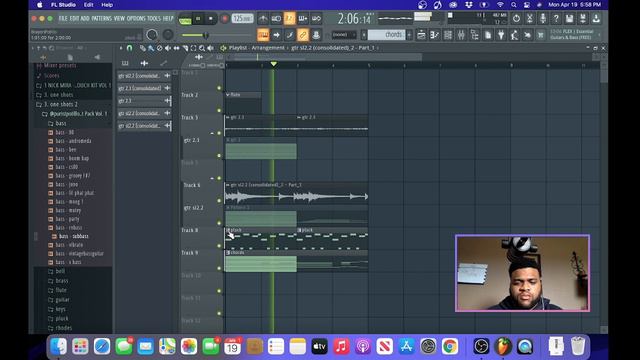Viewport: 640px width, 360px height.
Task: Open the FILE menu
Action: [x=63, y=18]
